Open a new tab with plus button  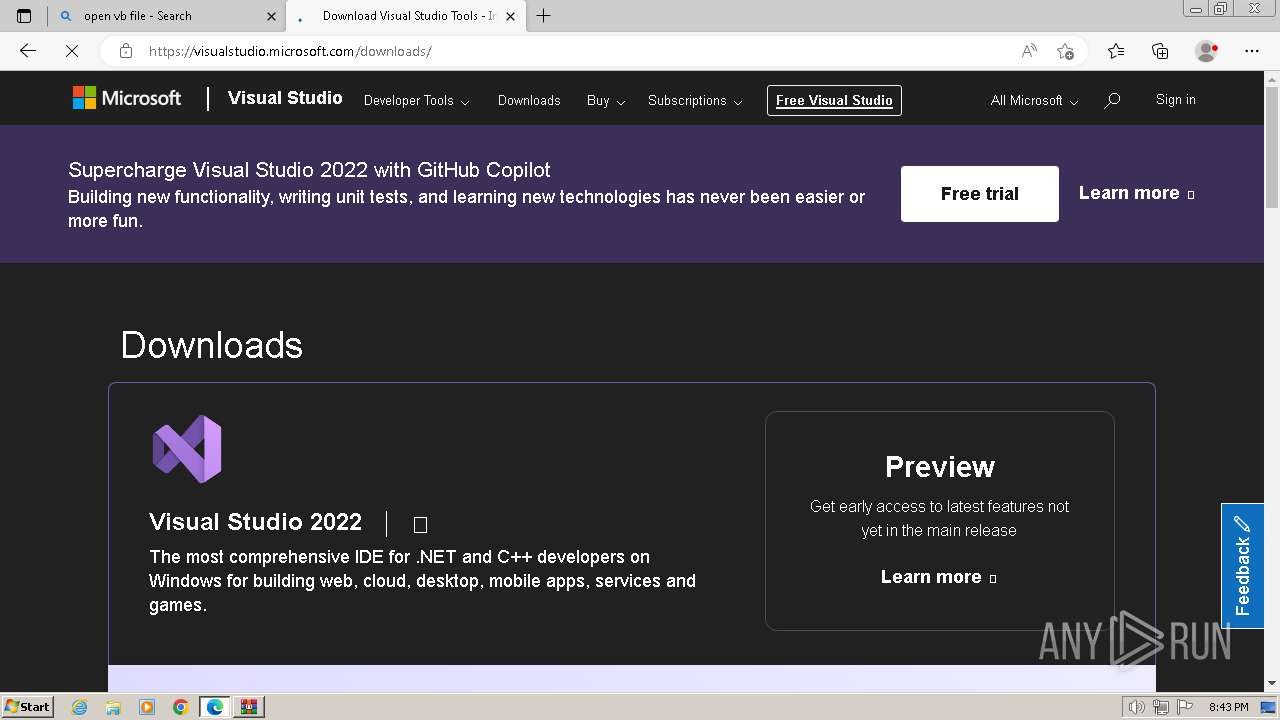click(544, 16)
